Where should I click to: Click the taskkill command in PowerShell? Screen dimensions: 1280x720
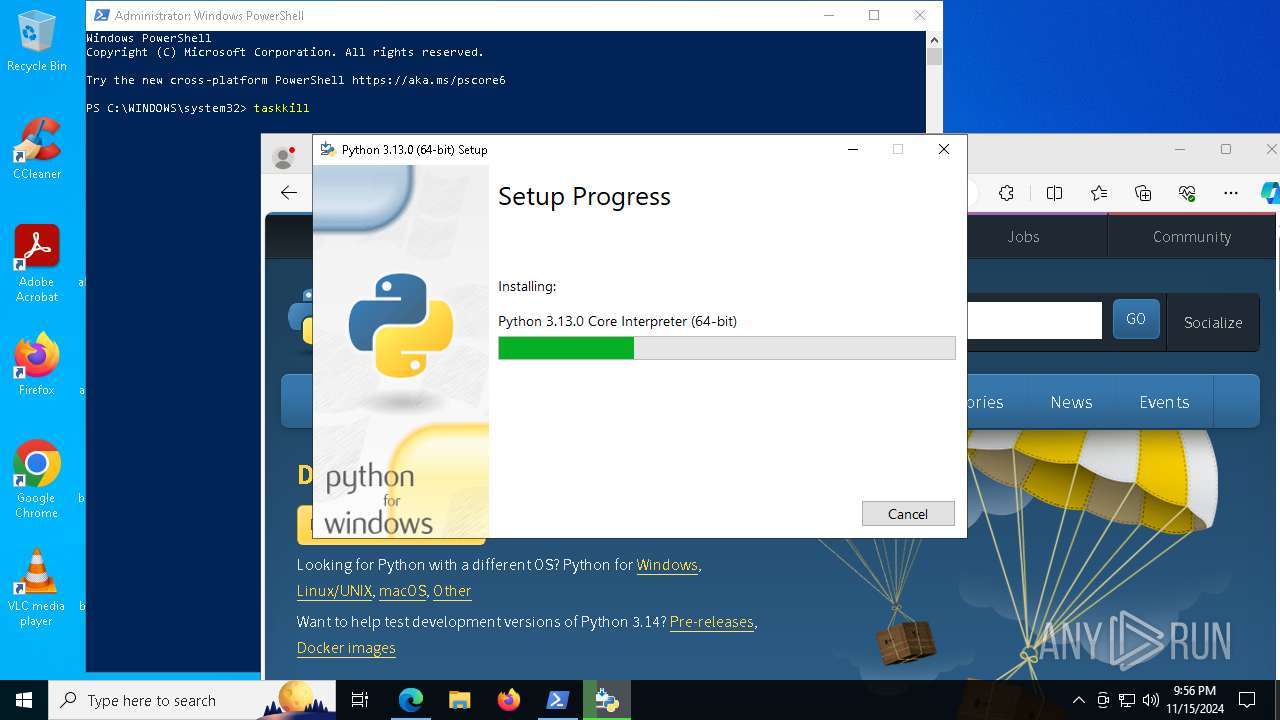[281, 108]
